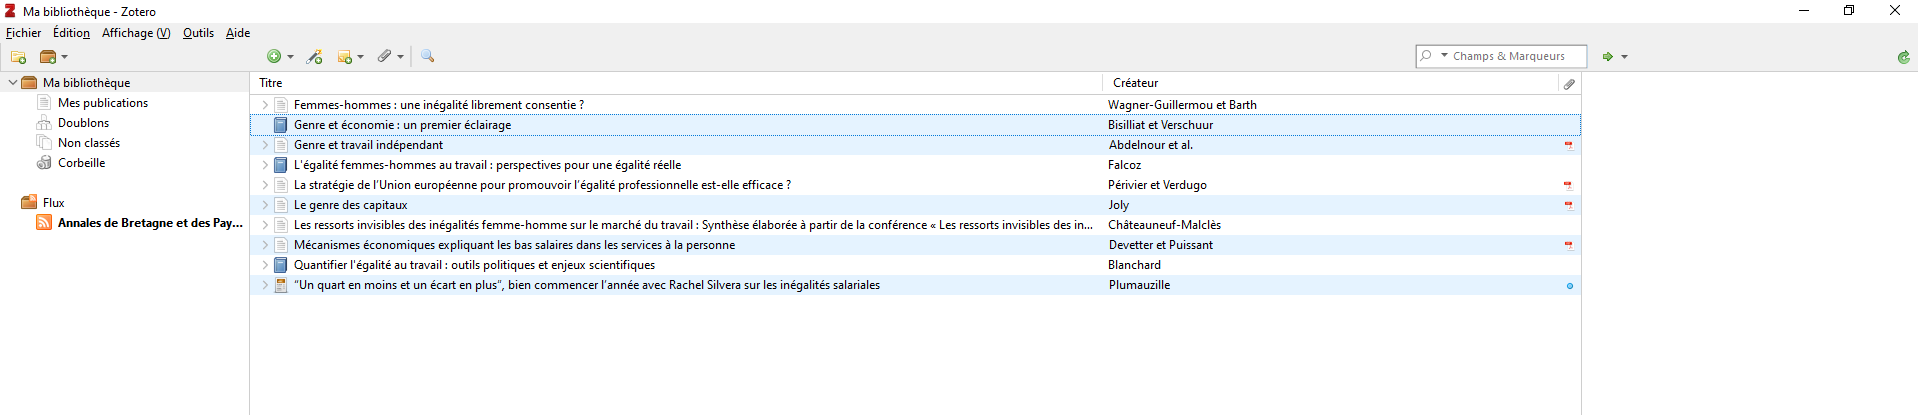Click the Champs & Marqueurs search field
Image resolution: width=1918 pixels, height=415 pixels.
coord(1510,56)
